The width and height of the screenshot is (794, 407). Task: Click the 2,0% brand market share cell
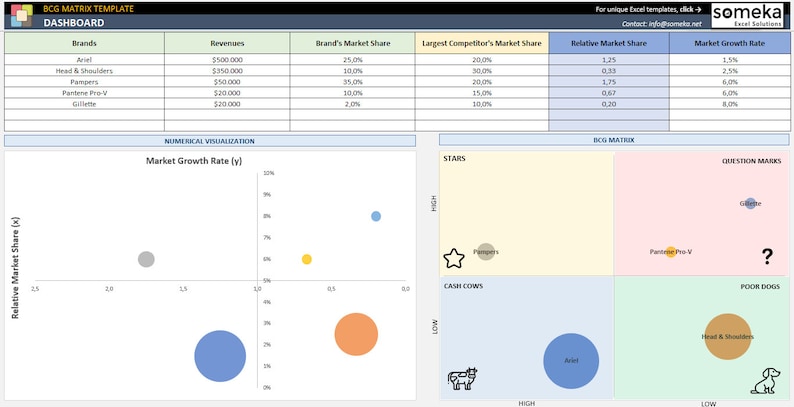(353, 104)
